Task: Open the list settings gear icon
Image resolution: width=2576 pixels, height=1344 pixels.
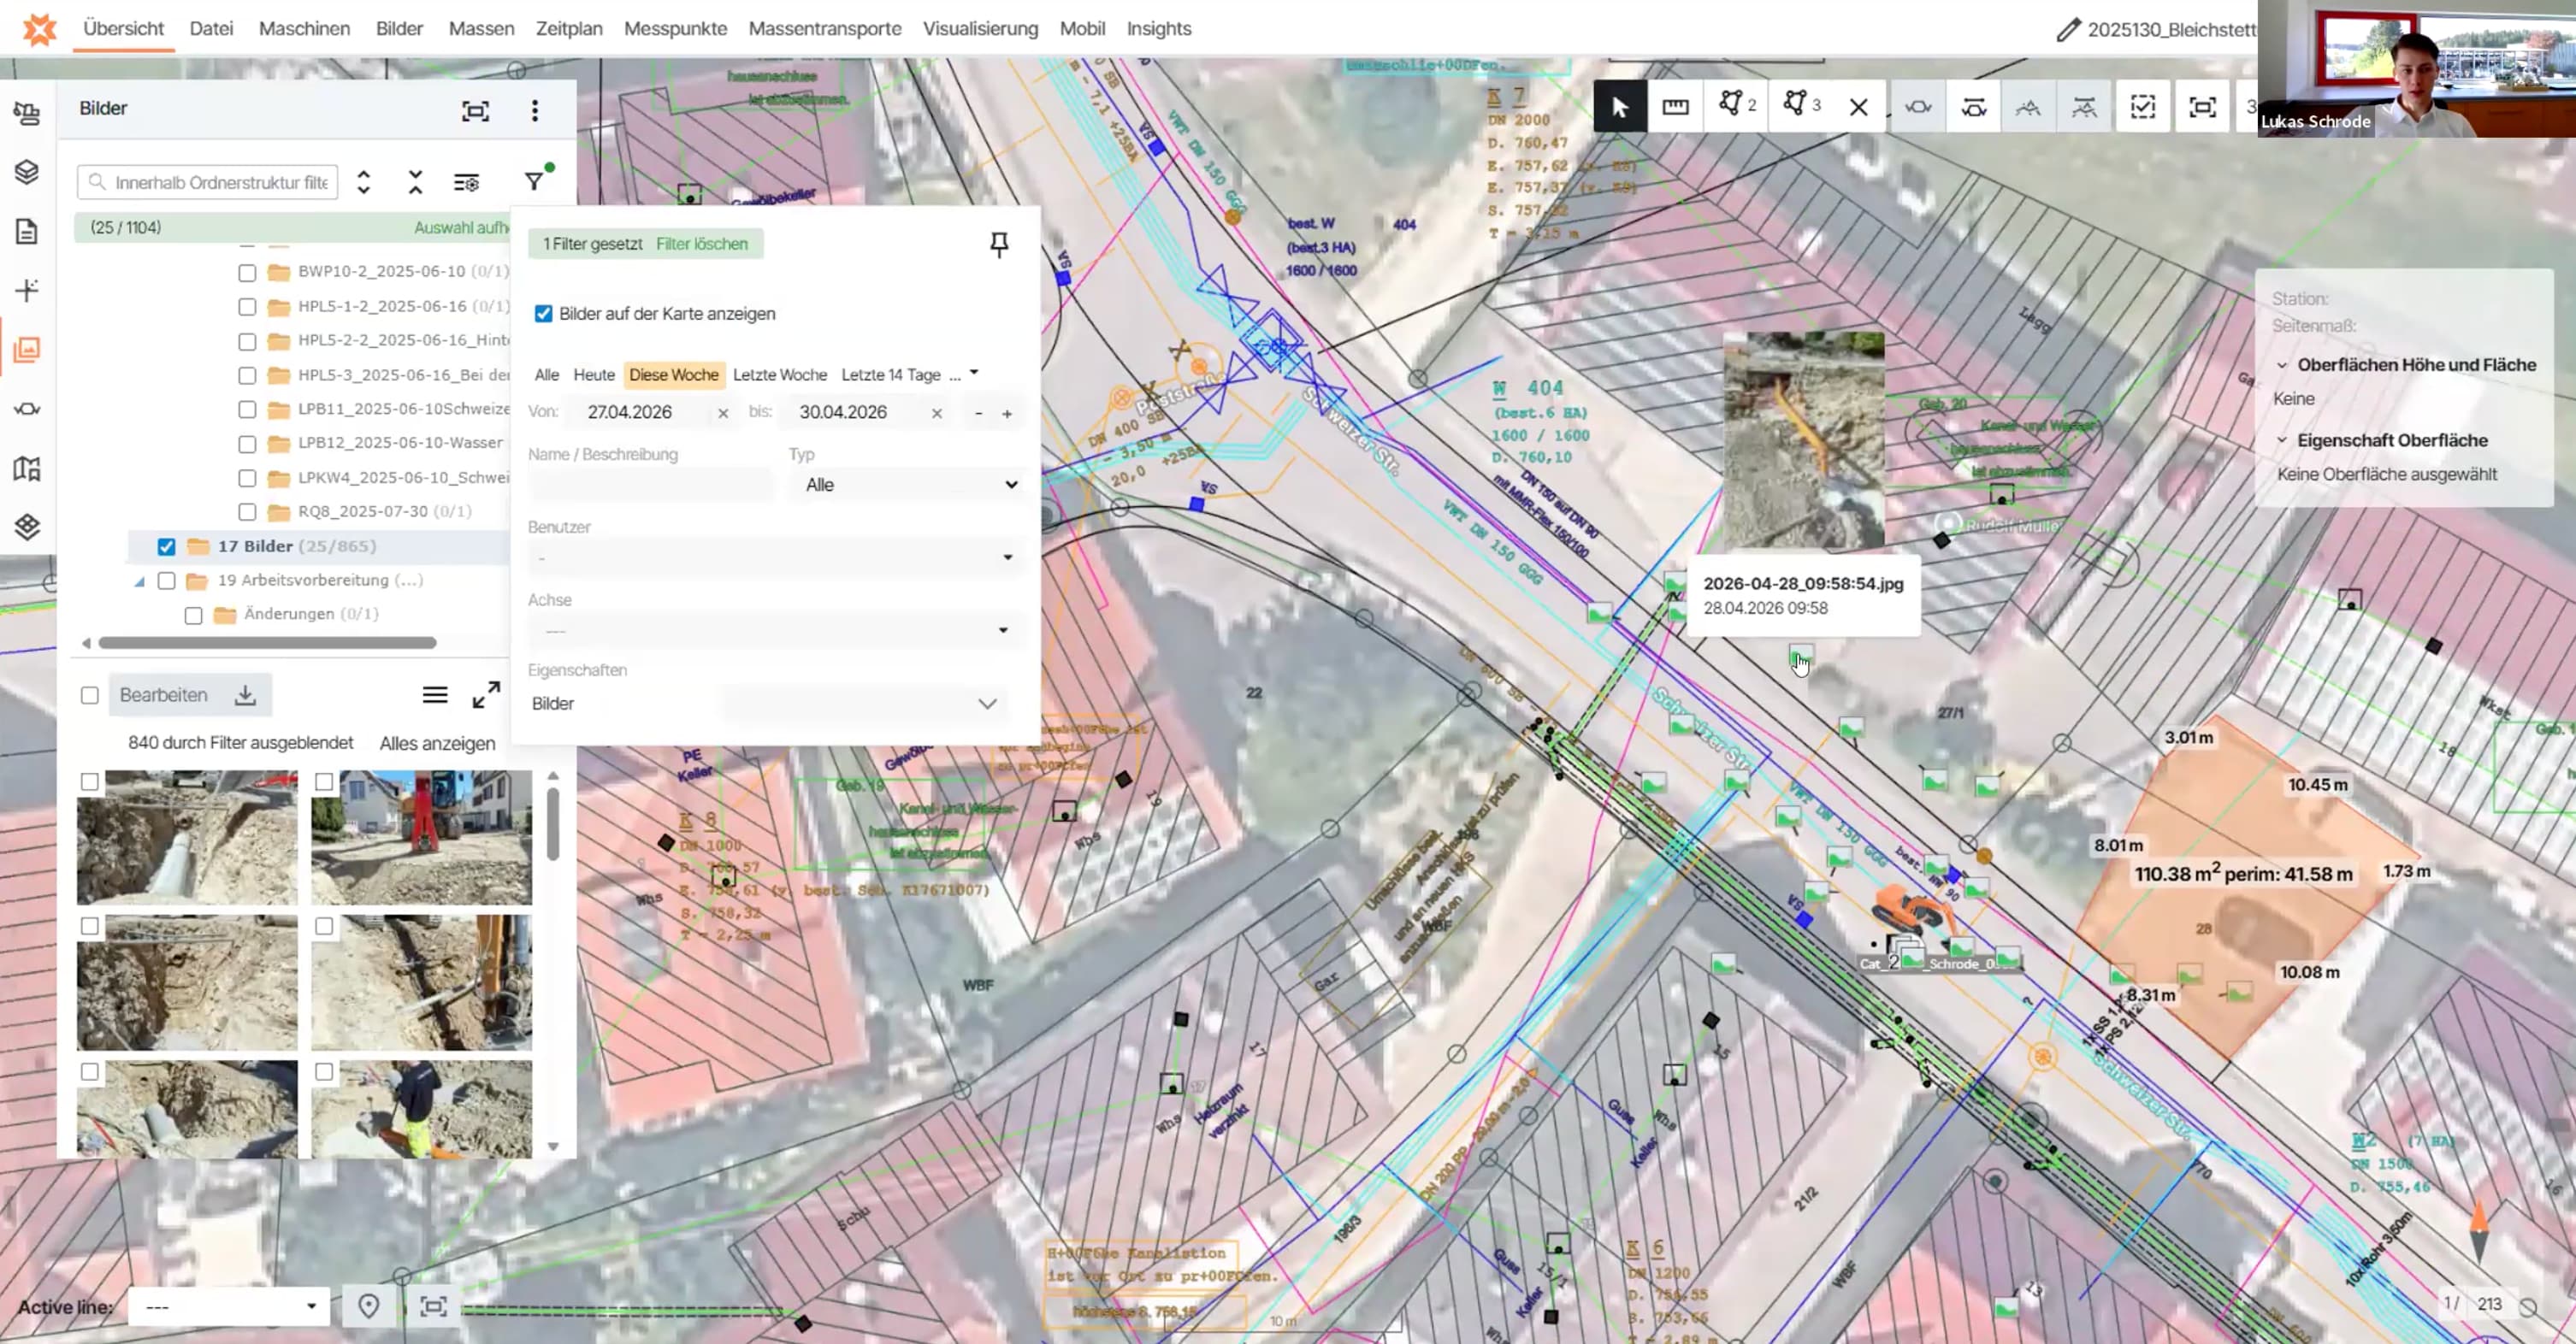Action: click(466, 182)
